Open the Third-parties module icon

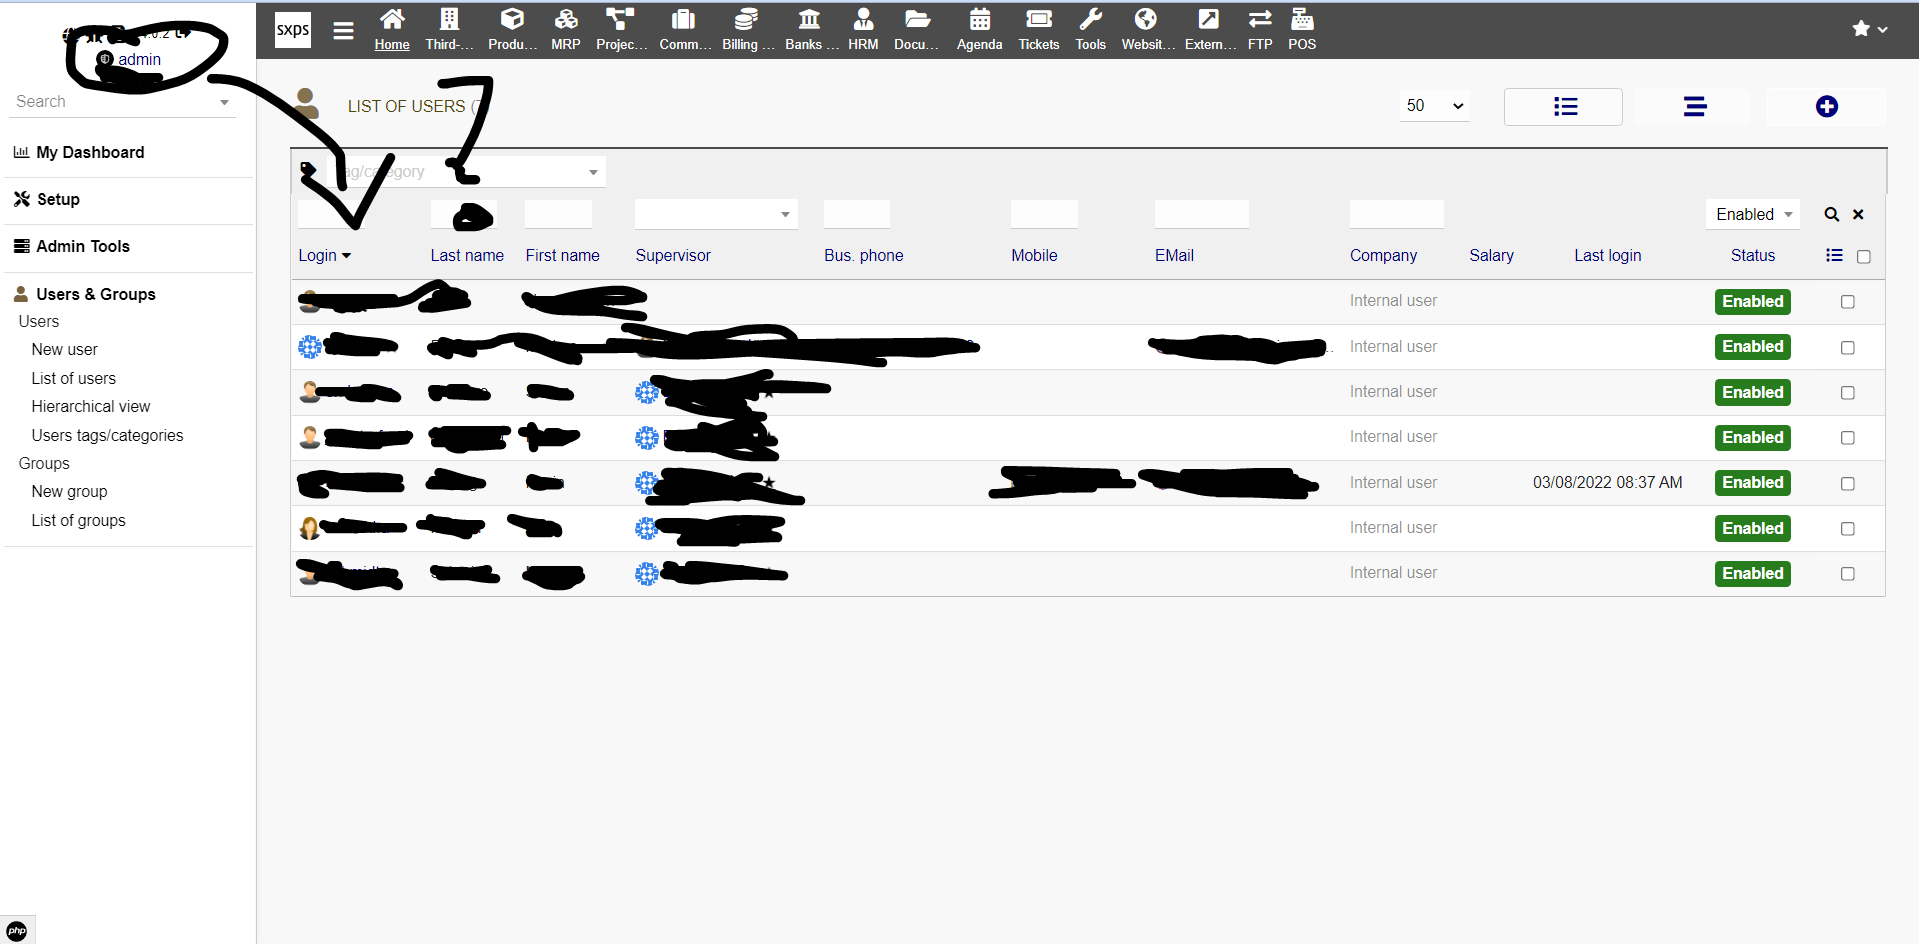click(449, 20)
